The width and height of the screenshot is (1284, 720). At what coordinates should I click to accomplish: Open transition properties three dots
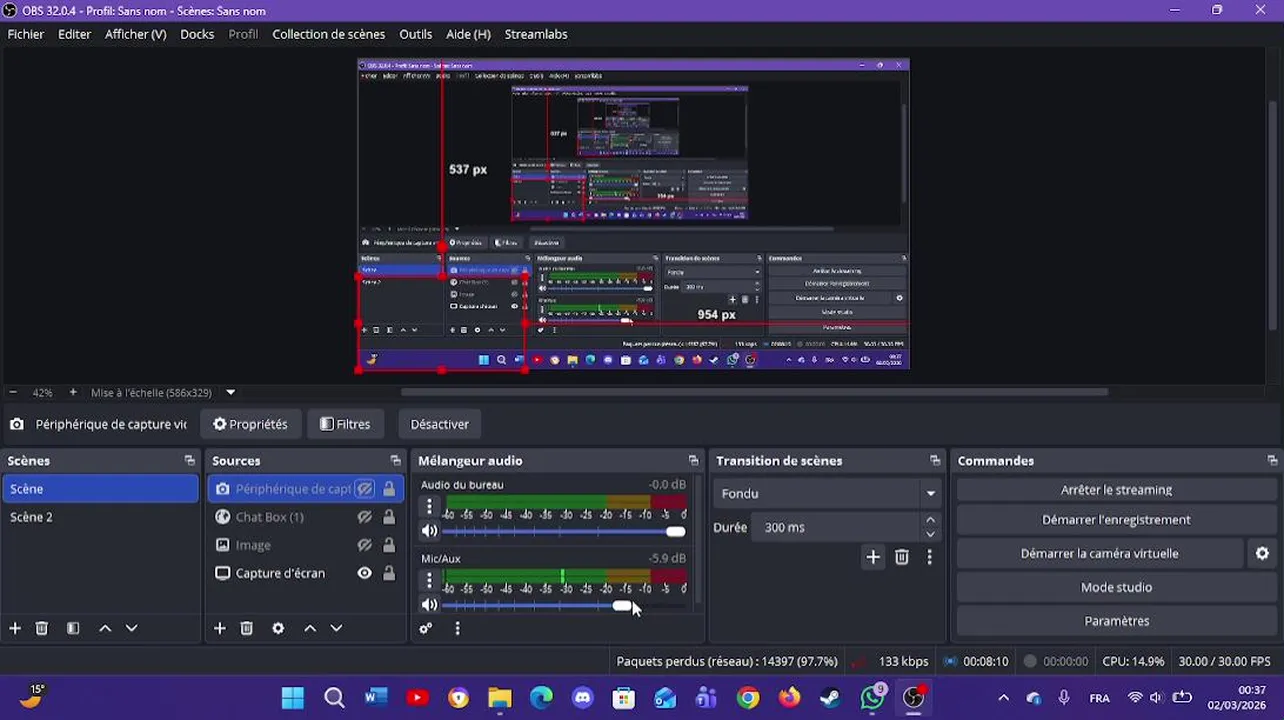point(929,557)
